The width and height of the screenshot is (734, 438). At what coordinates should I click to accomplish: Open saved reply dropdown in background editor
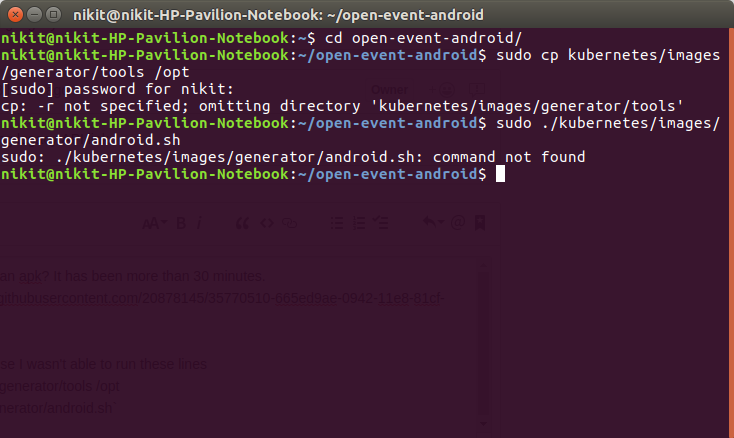433,222
